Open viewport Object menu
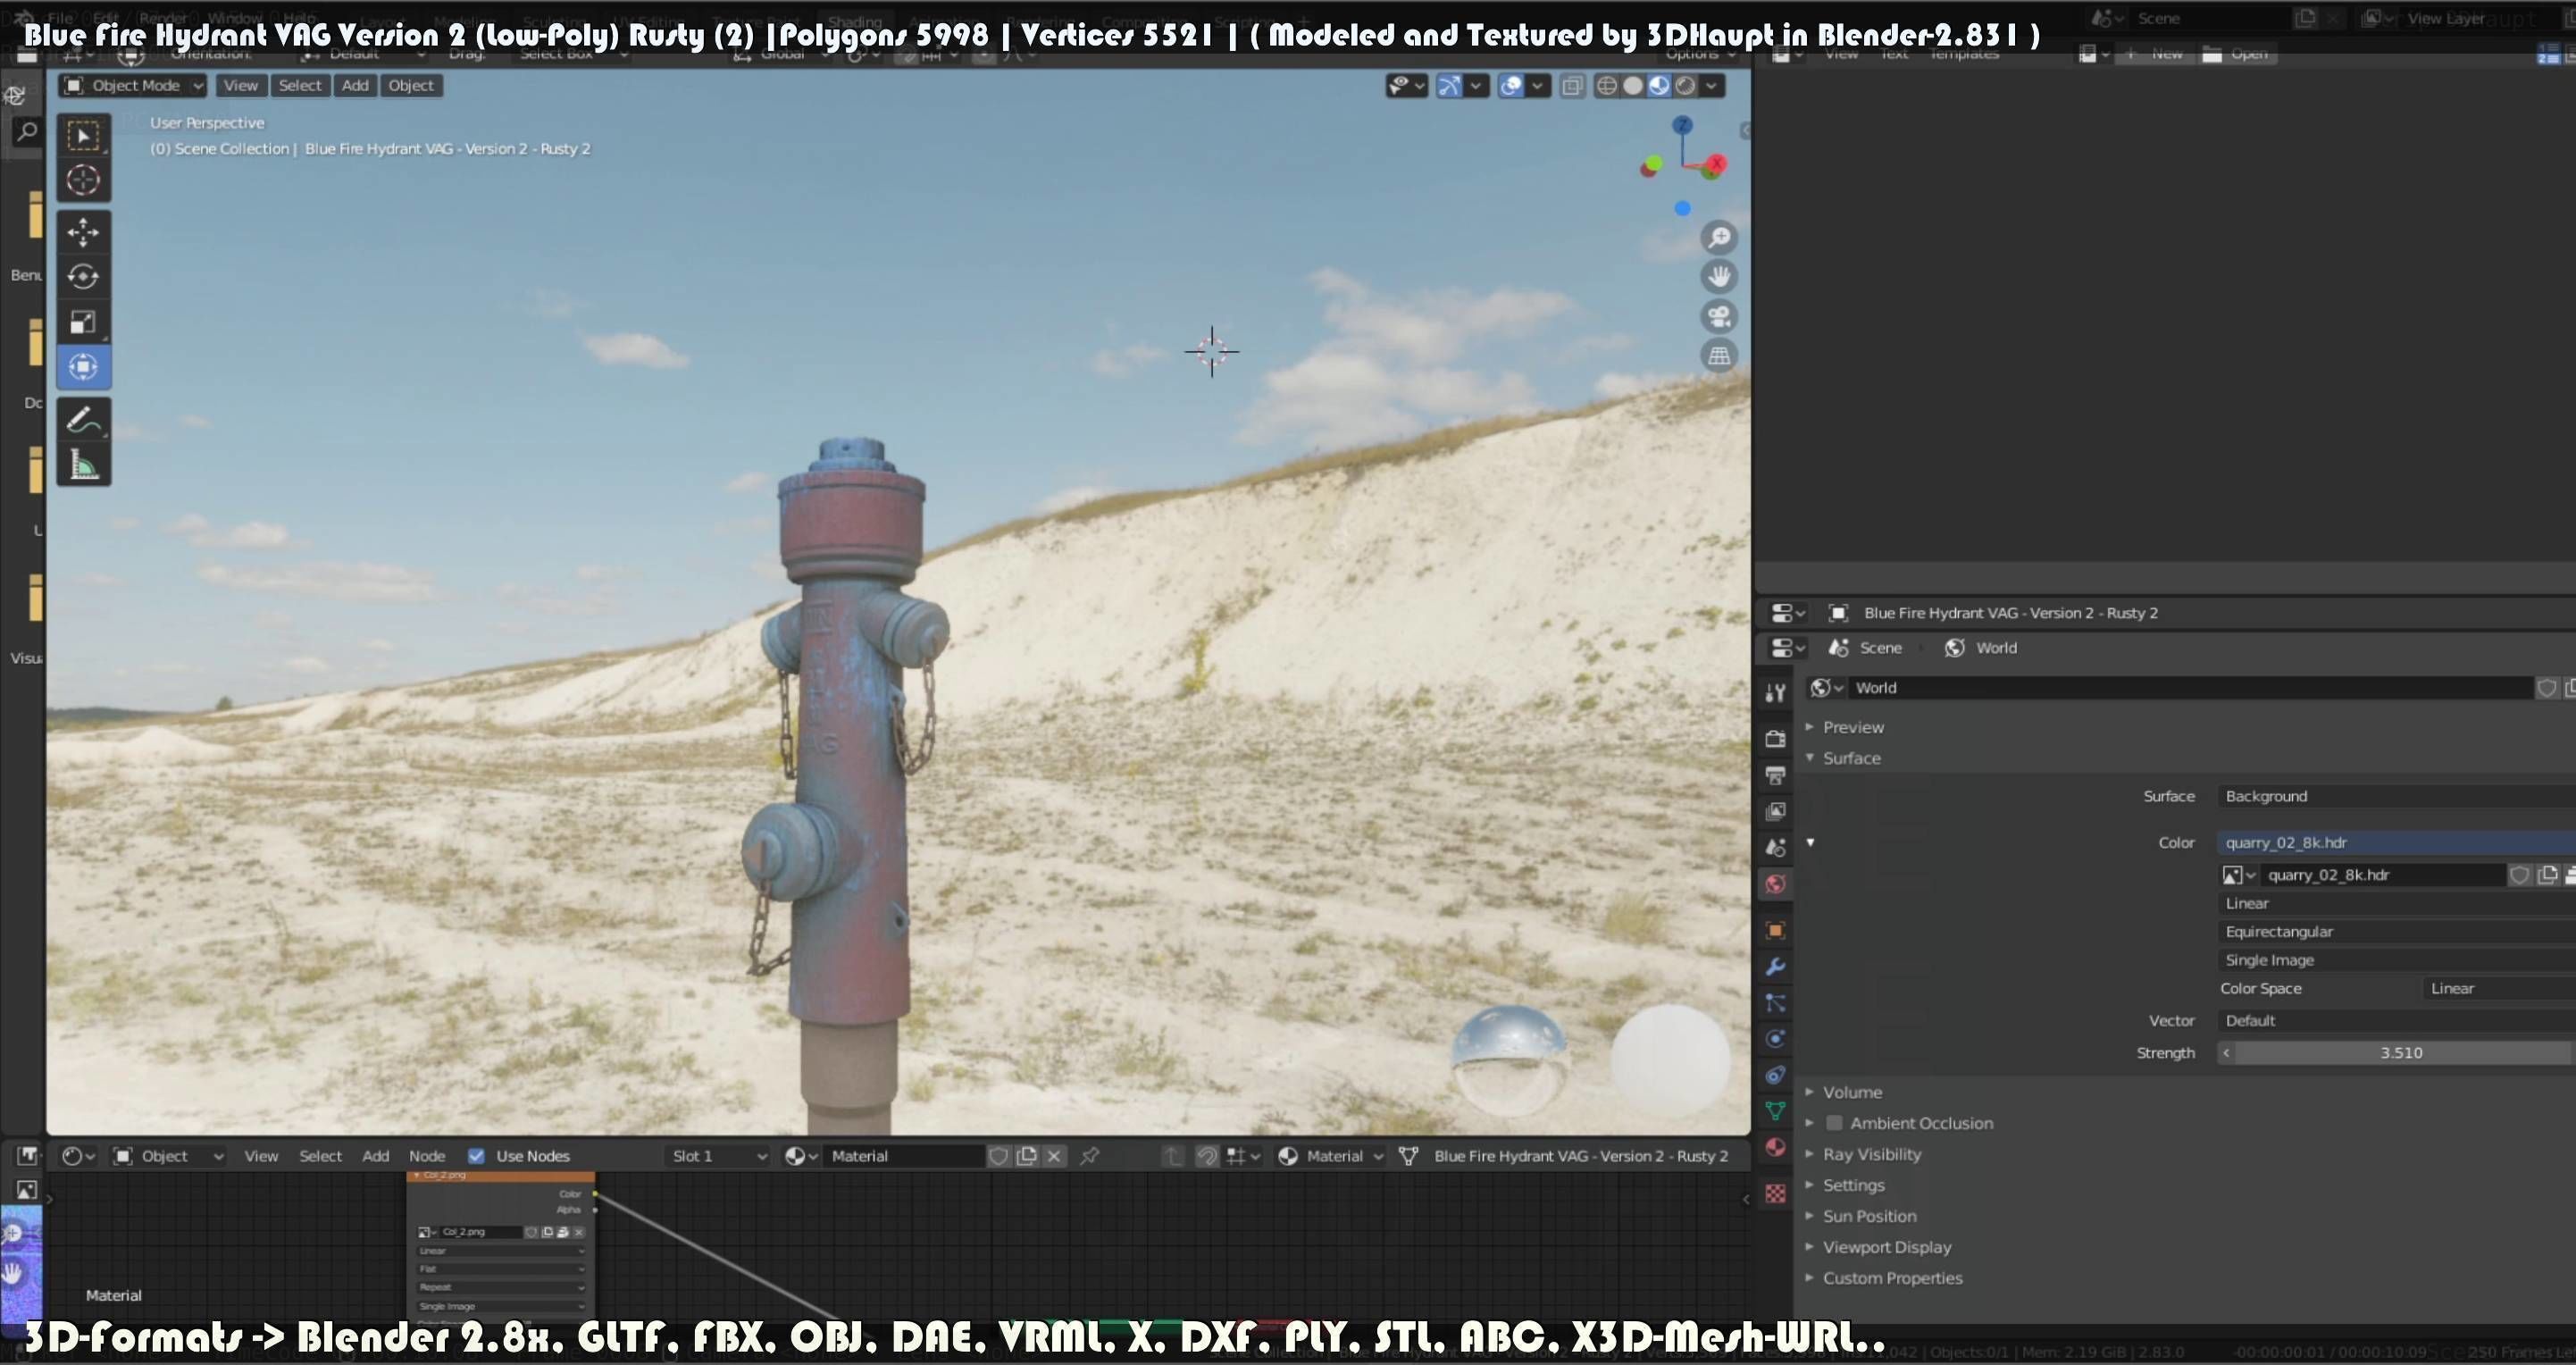This screenshot has height=1365, width=2576. pos(411,86)
